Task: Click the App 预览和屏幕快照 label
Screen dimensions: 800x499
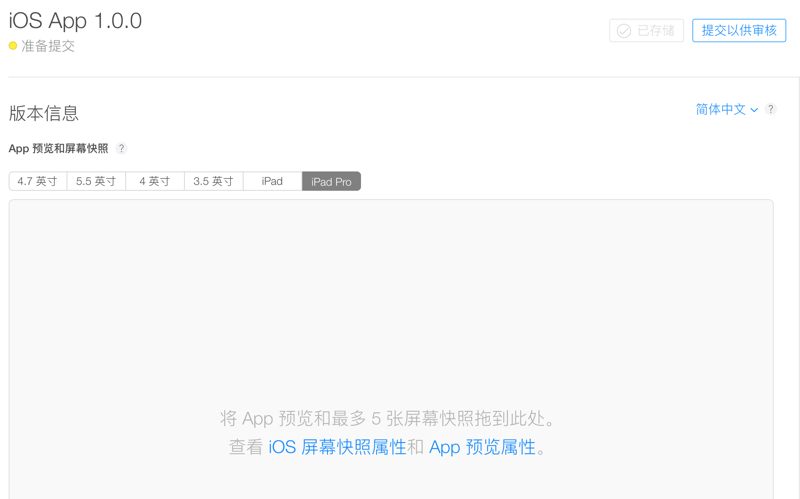Action: coord(59,148)
